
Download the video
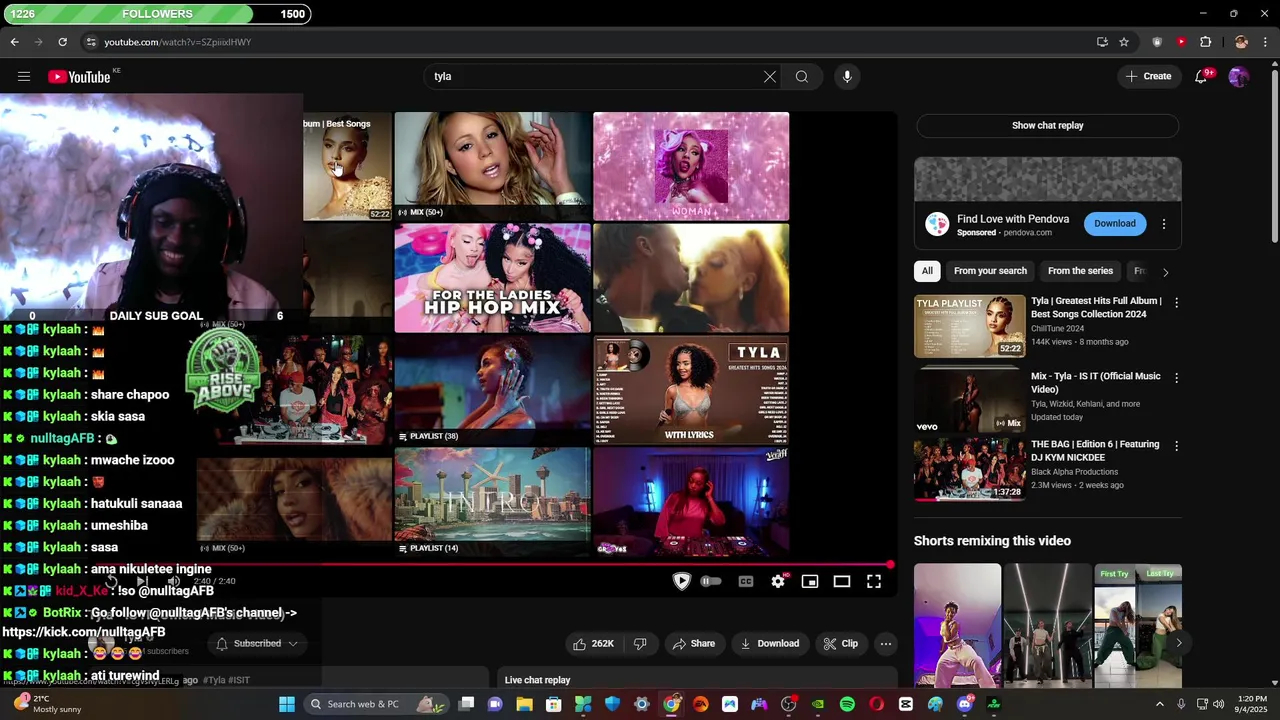tap(769, 643)
